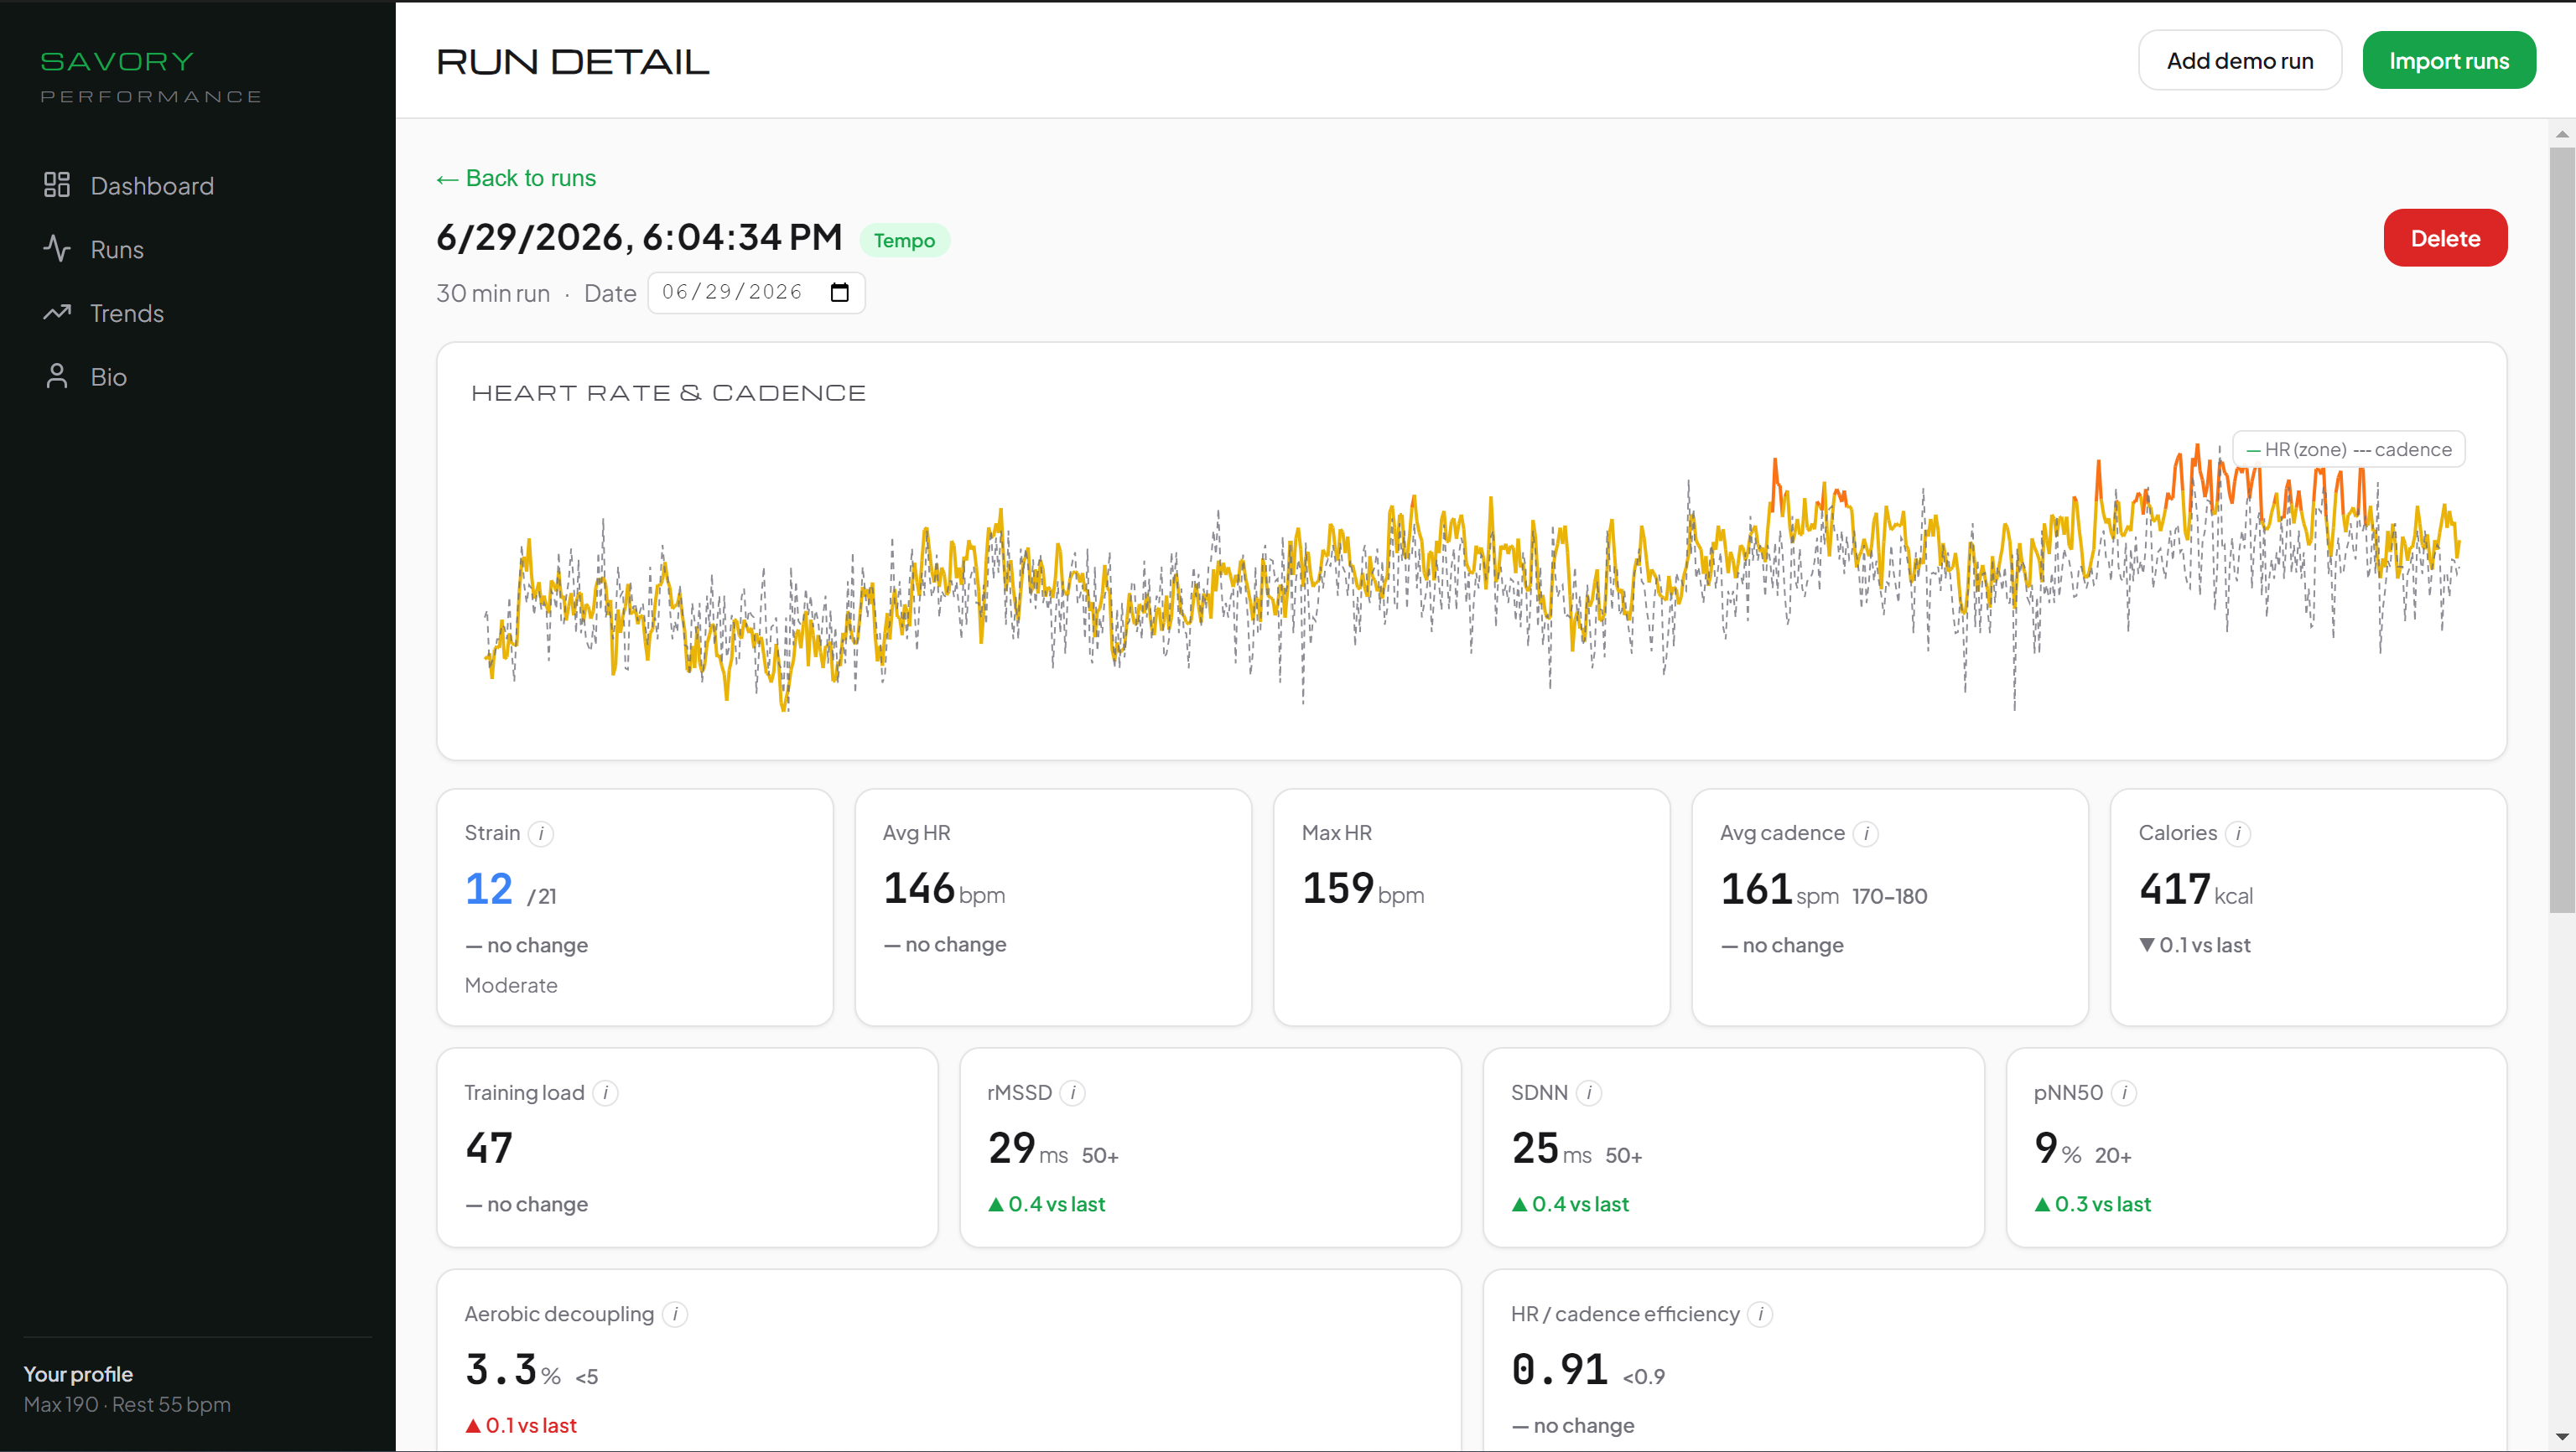This screenshot has width=2576, height=1452.
Task: Click the rMSSD value 29 ms
Action: (x=1028, y=1148)
